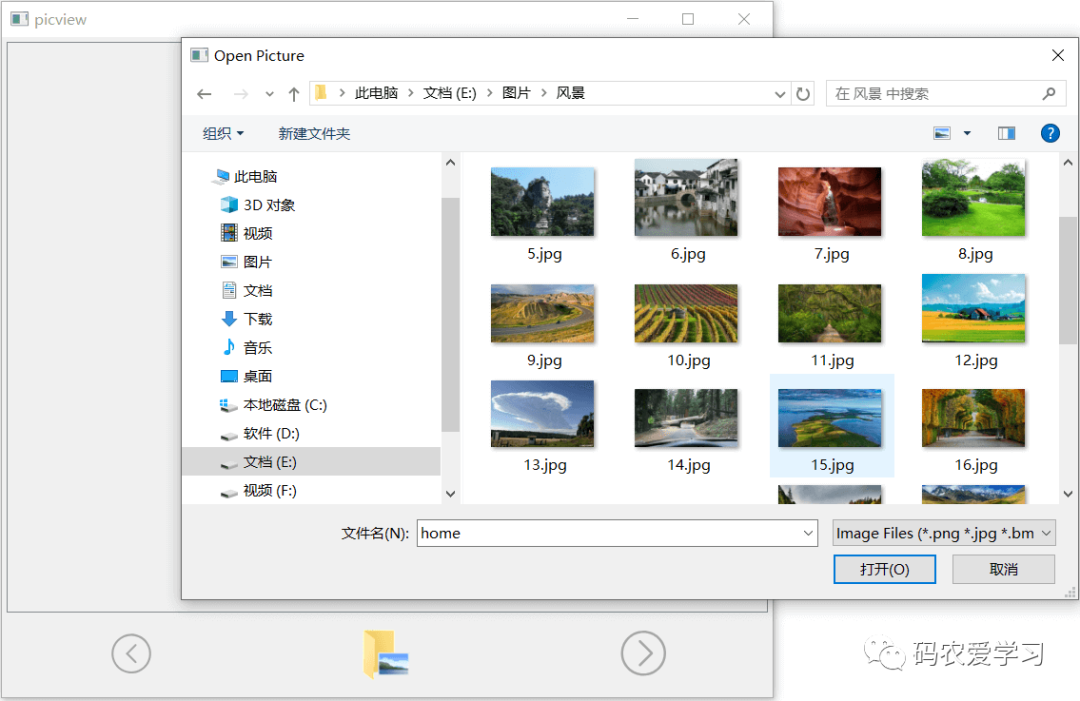
Task: Open help with the question mark icon
Action: [x=1050, y=133]
